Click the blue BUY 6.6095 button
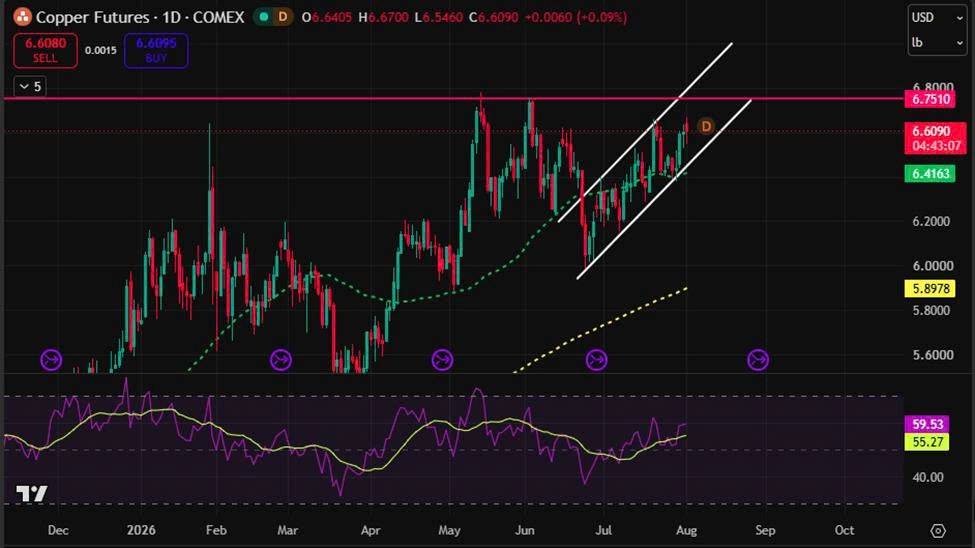 (x=156, y=50)
